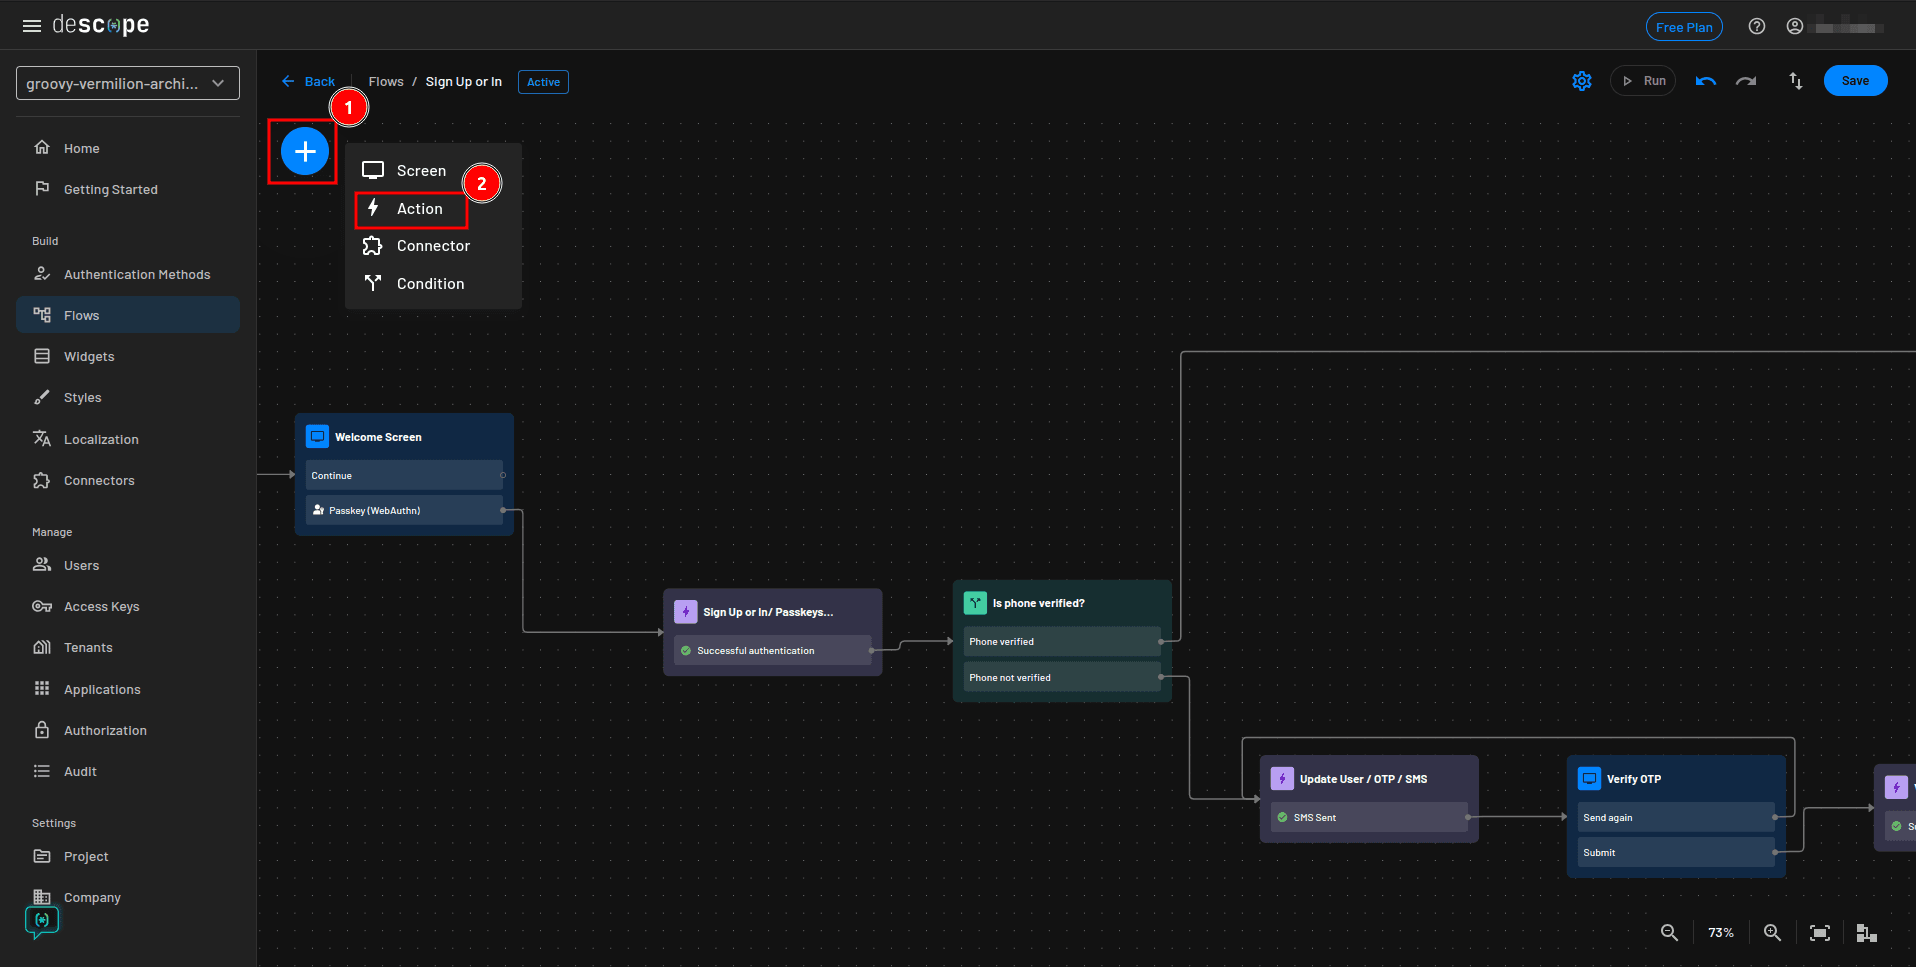The width and height of the screenshot is (1916, 967).
Task: Auto-arrange the flow layout
Action: (1866, 932)
